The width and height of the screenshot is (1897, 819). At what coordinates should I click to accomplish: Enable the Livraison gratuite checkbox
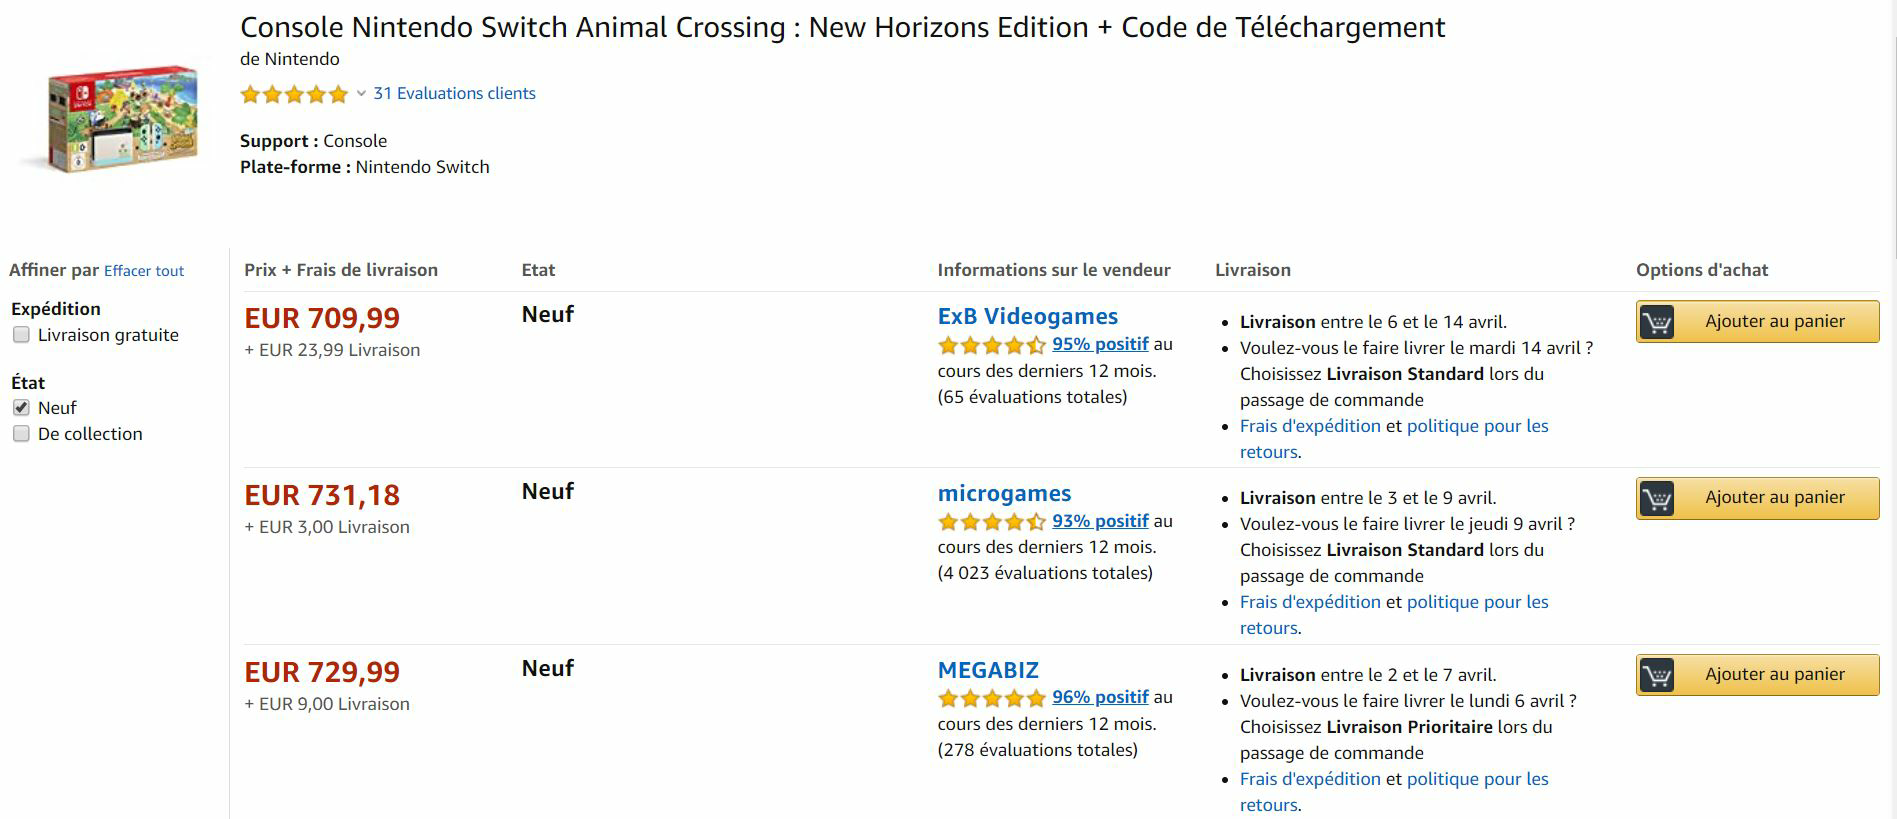[x=21, y=335]
